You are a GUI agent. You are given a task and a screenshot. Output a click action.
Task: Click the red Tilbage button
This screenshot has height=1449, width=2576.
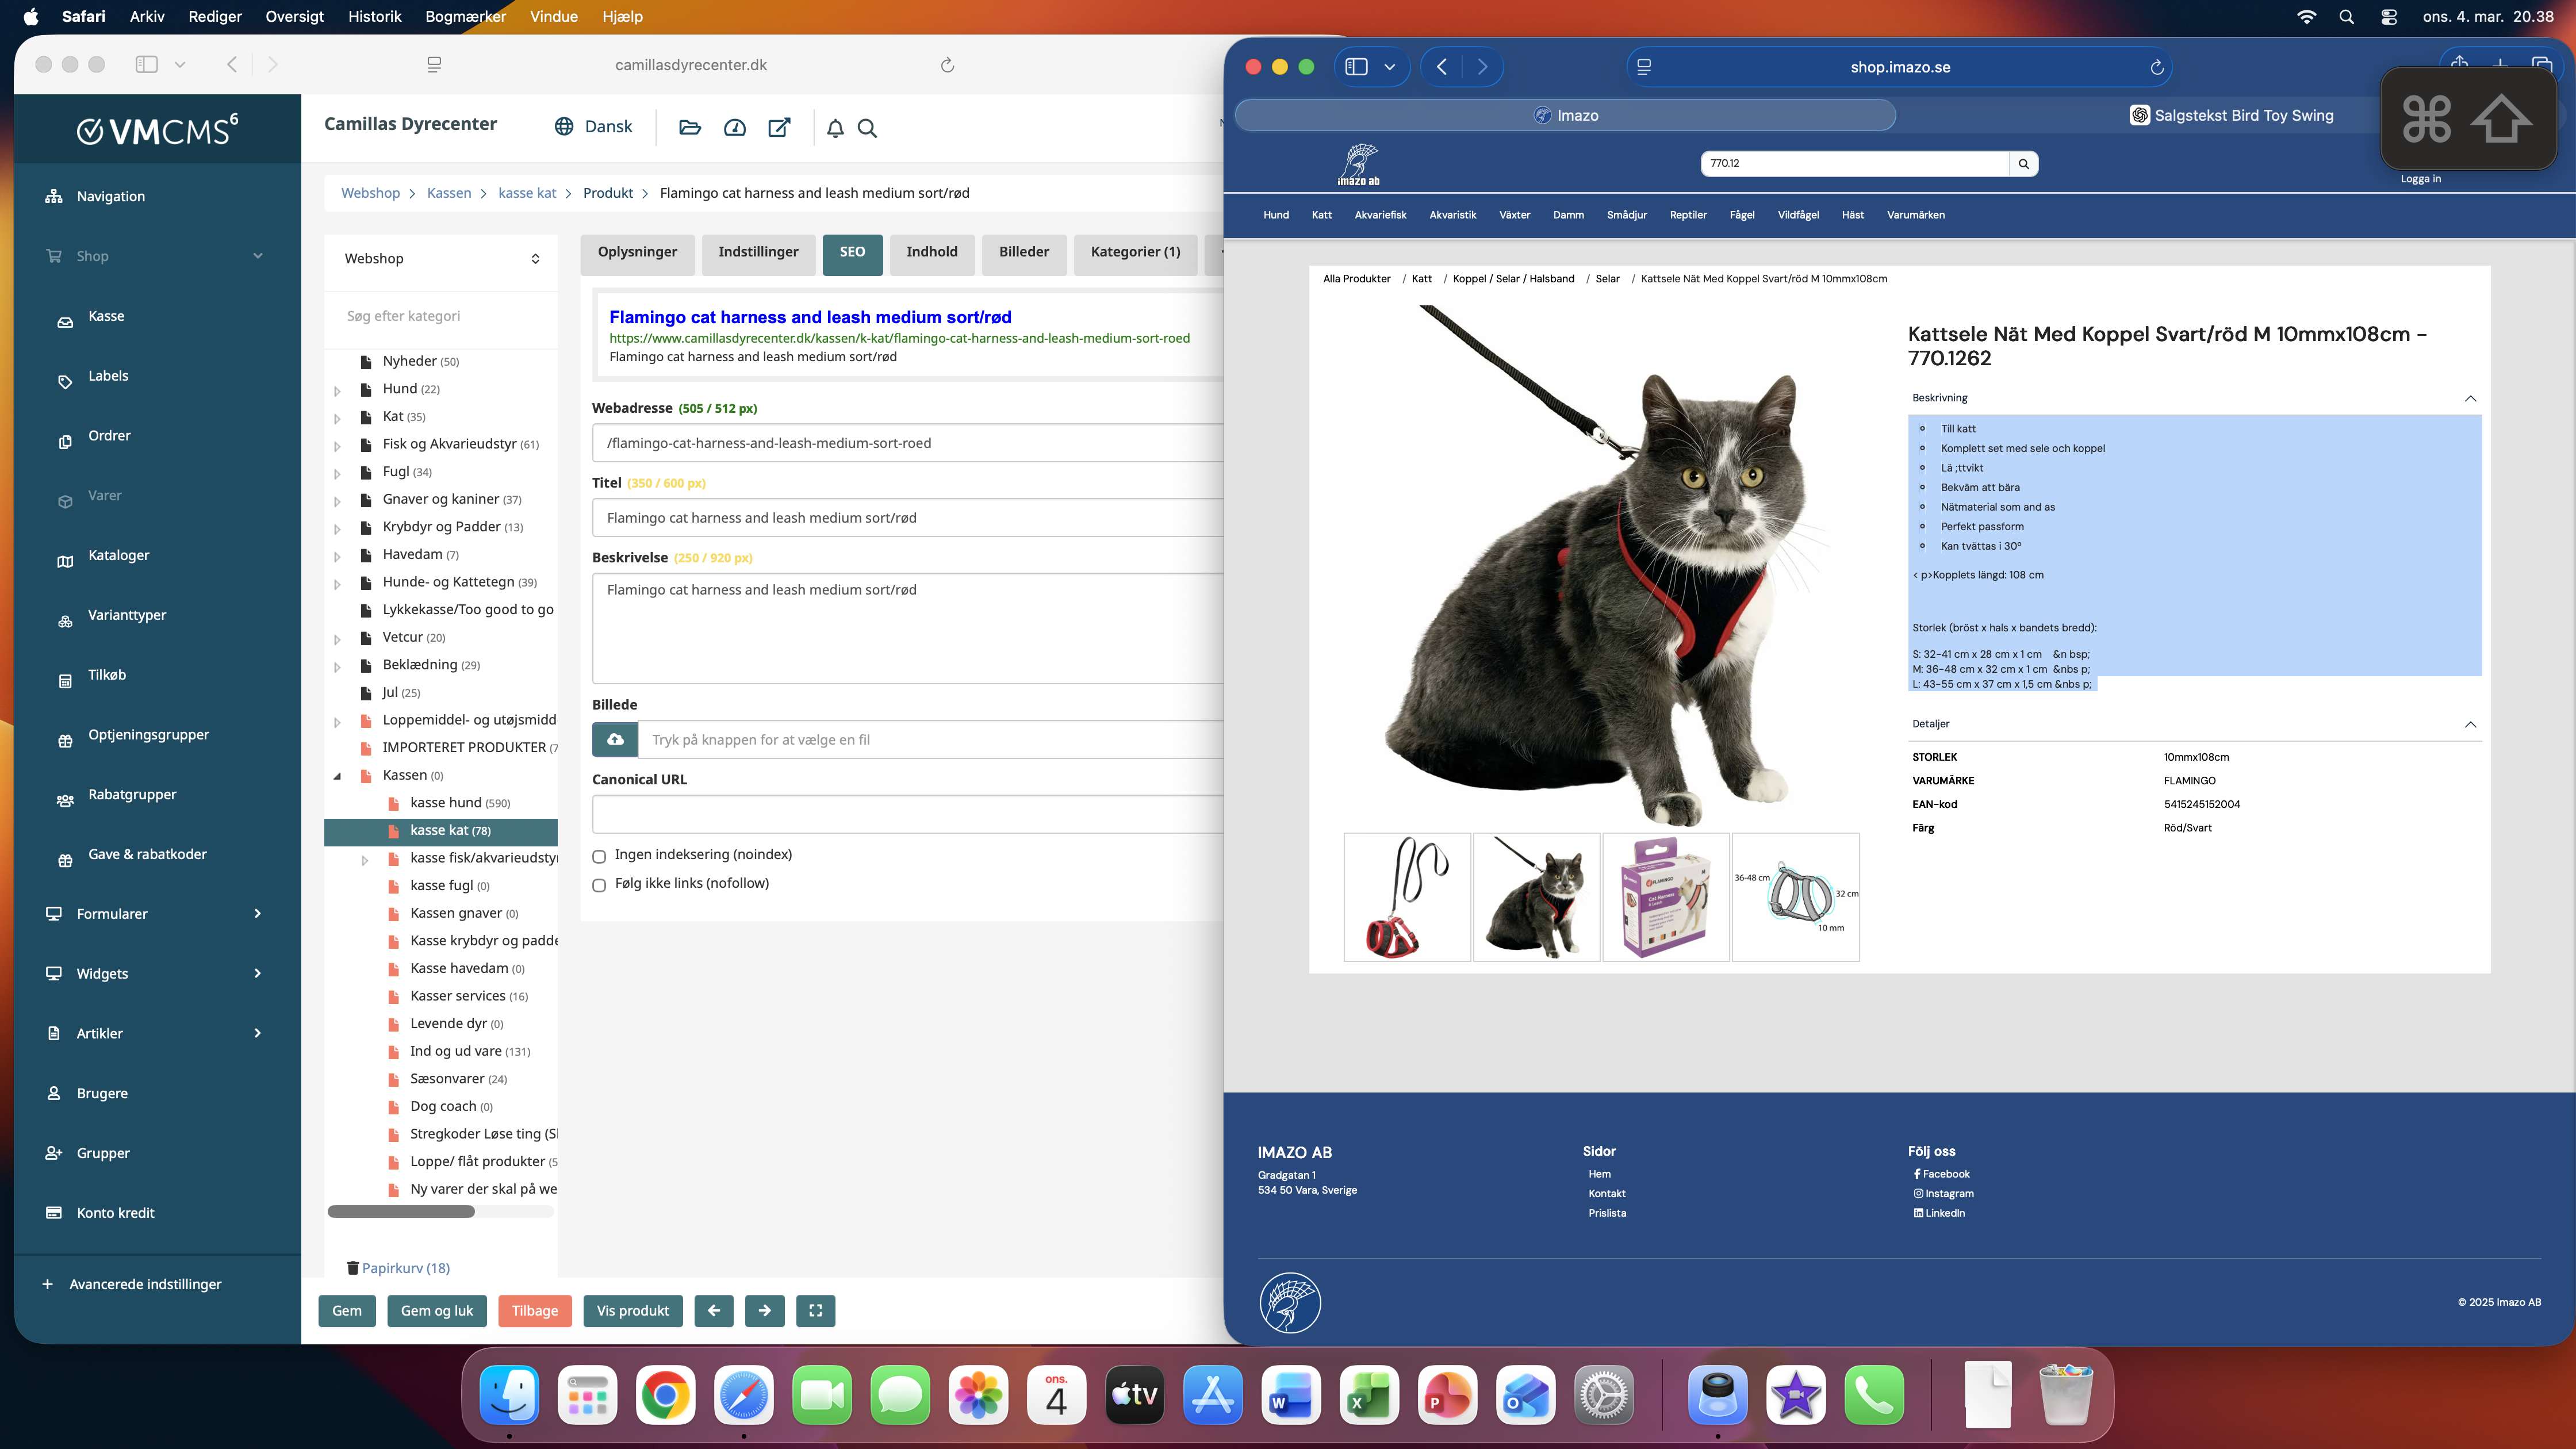coord(534,1310)
